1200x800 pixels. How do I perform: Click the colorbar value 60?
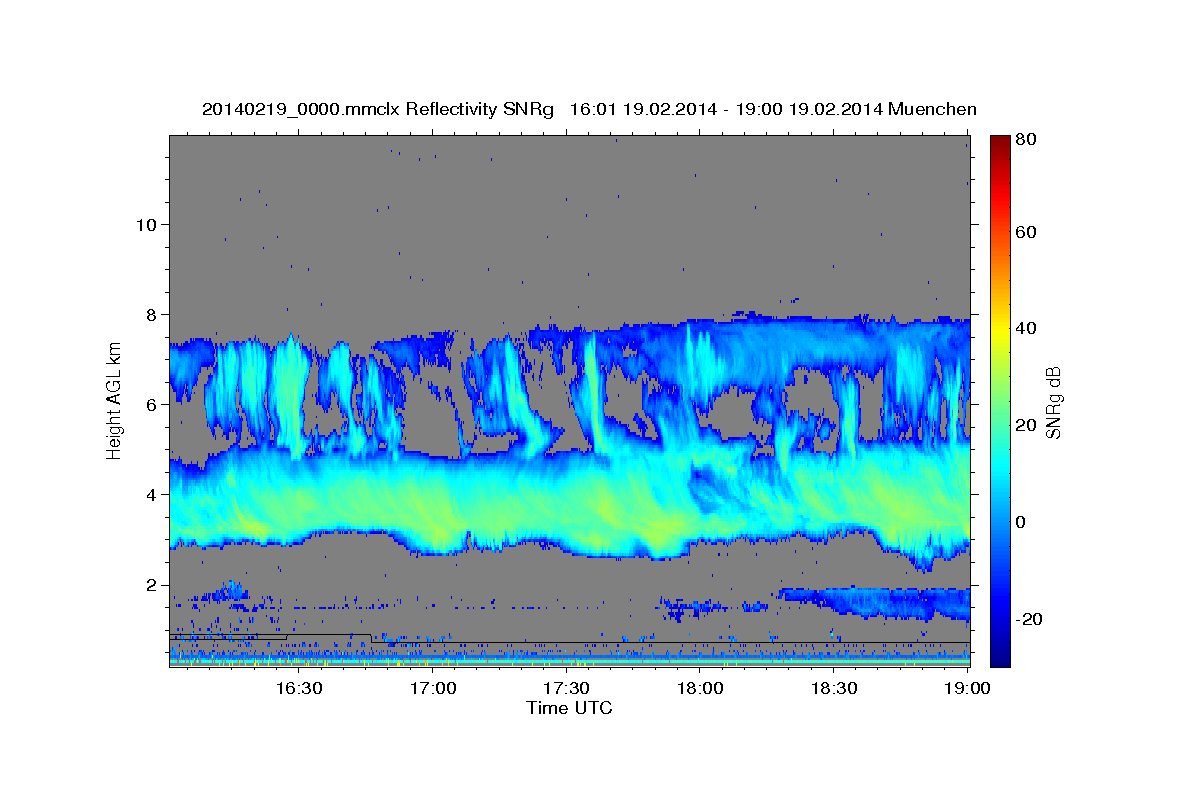(1027, 232)
